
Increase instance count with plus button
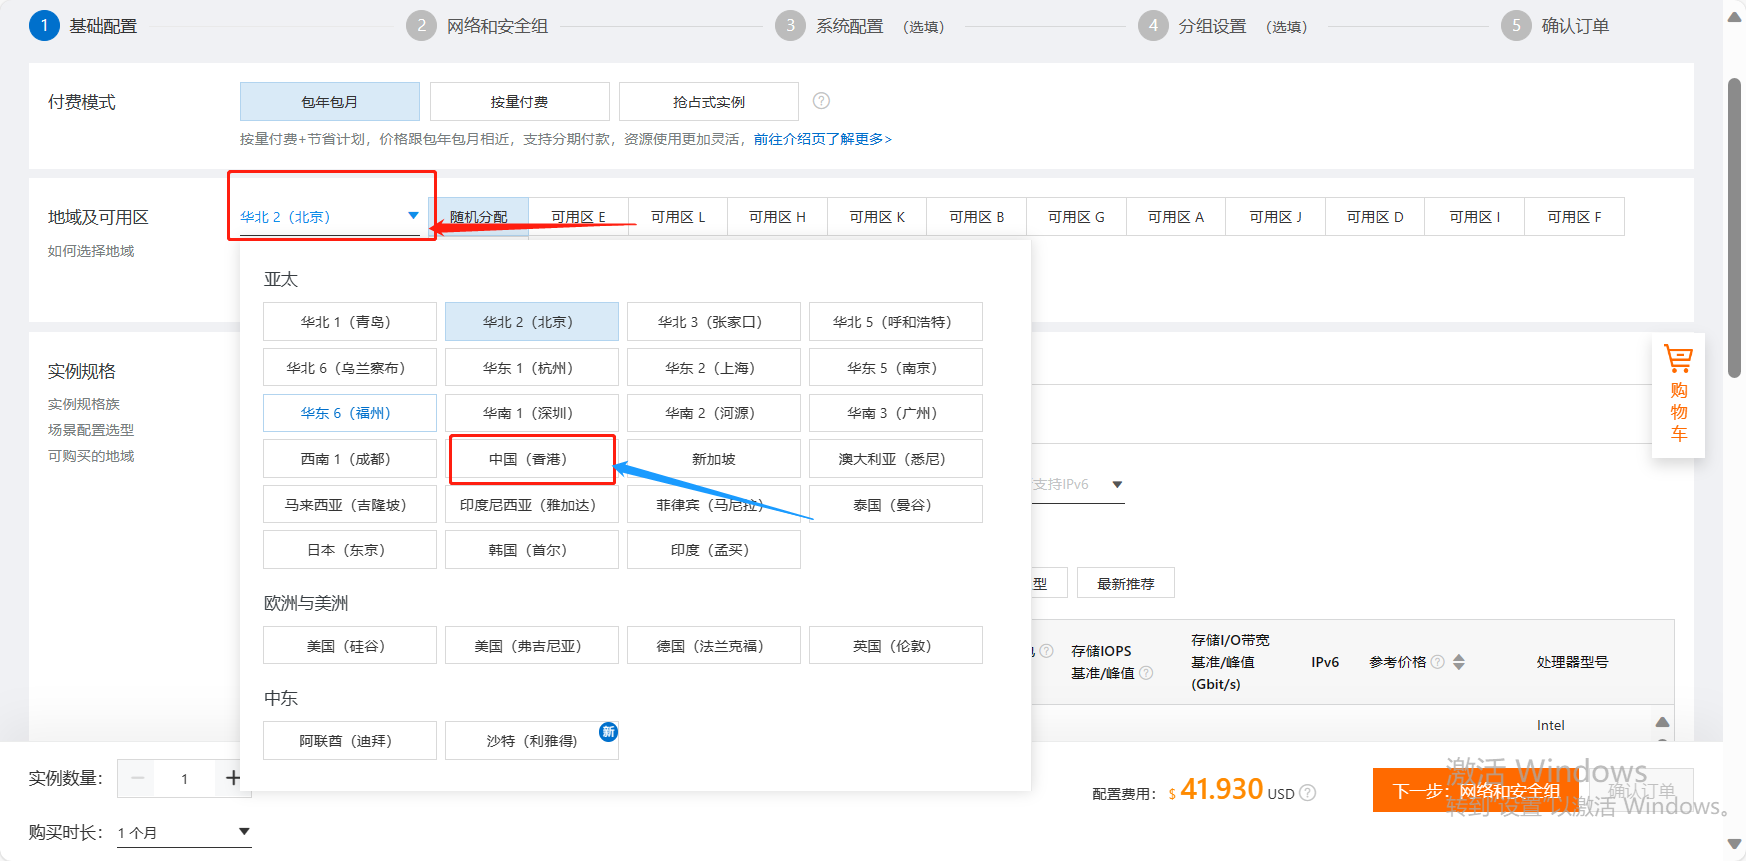pos(233,778)
